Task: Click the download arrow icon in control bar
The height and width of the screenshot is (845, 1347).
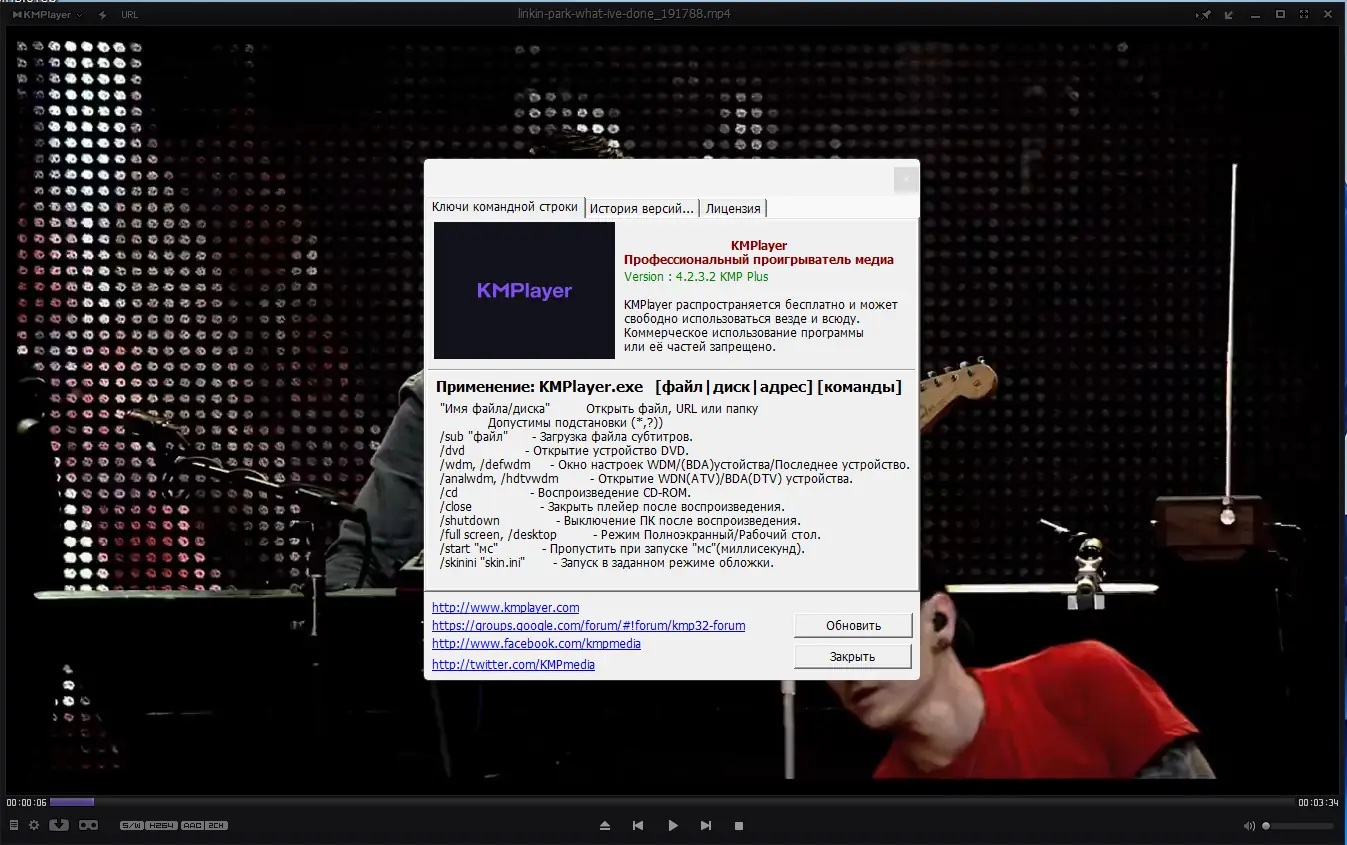Action: (59, 825)
